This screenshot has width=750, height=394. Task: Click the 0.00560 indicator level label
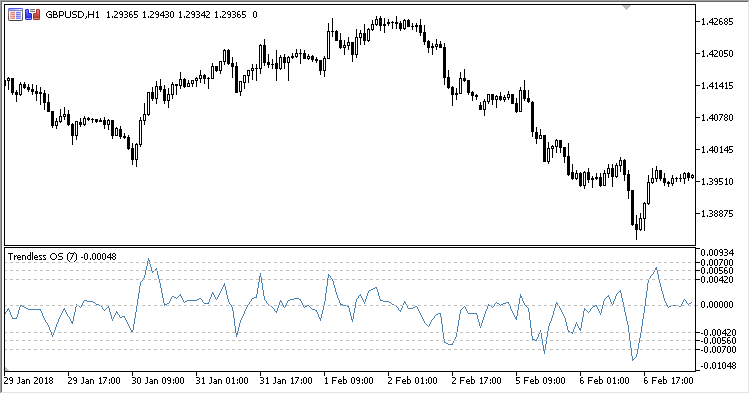tap(717, 271)
